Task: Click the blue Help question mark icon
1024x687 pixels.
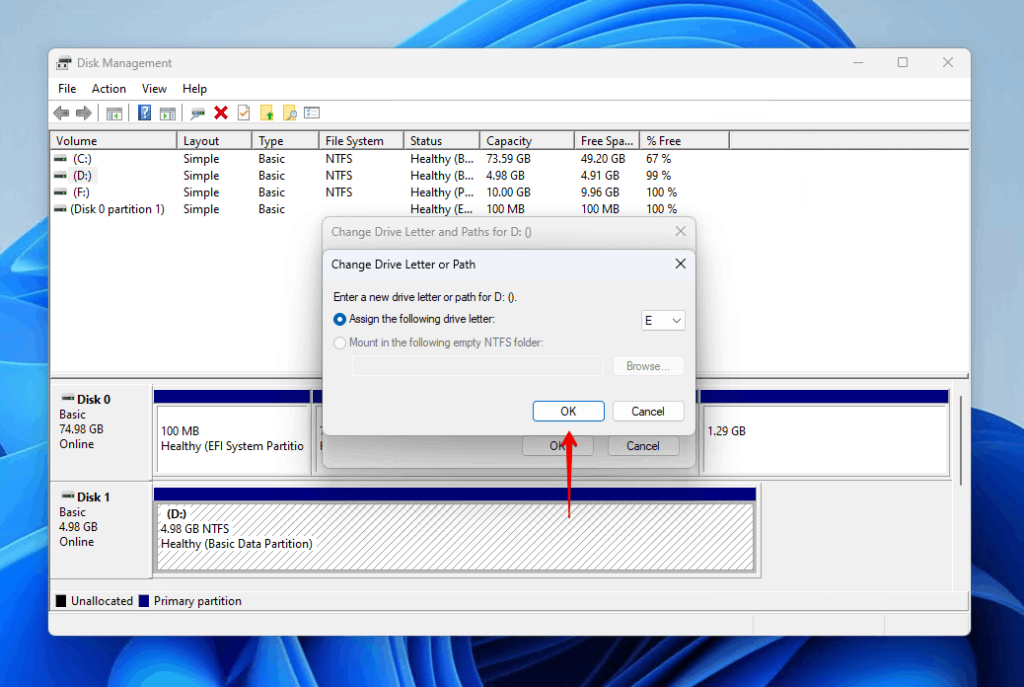Action: [x=144, y=113]
